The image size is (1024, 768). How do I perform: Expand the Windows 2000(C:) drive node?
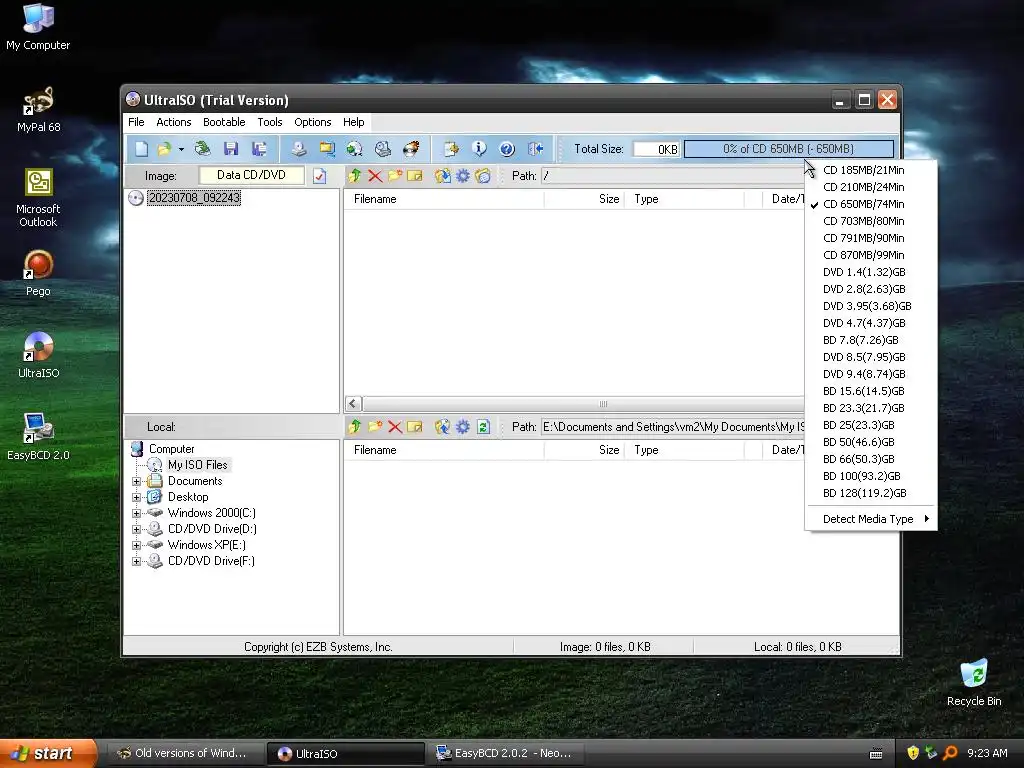136,513
